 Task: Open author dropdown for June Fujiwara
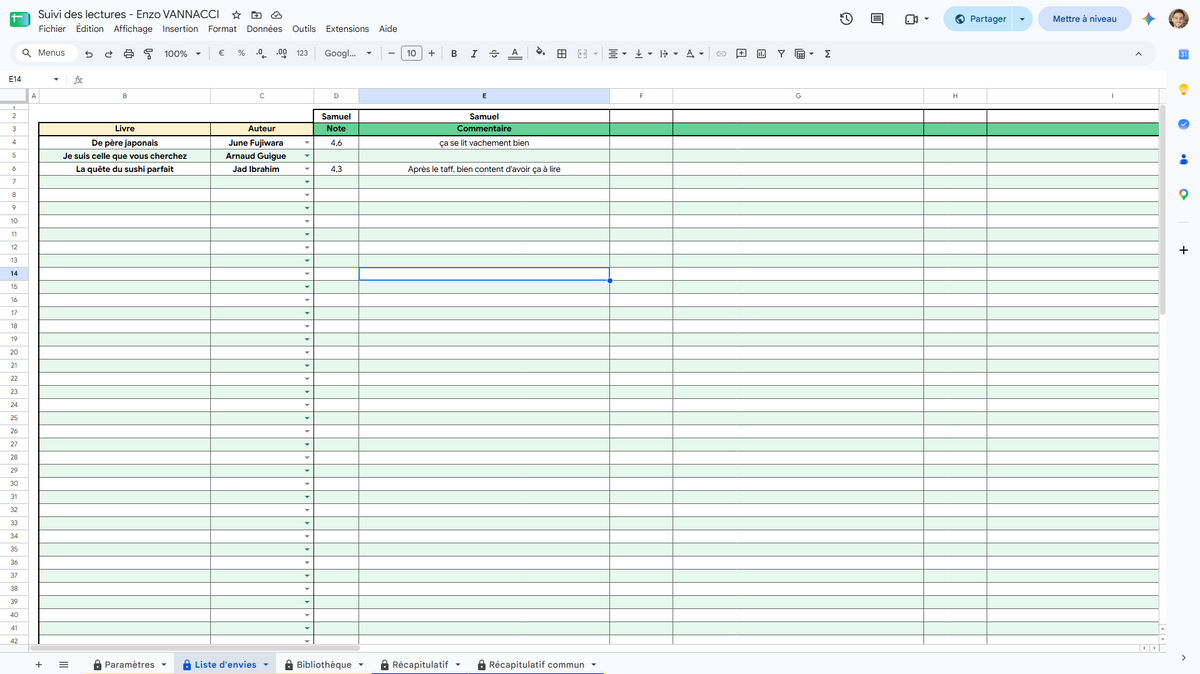[x=307, y=143]
